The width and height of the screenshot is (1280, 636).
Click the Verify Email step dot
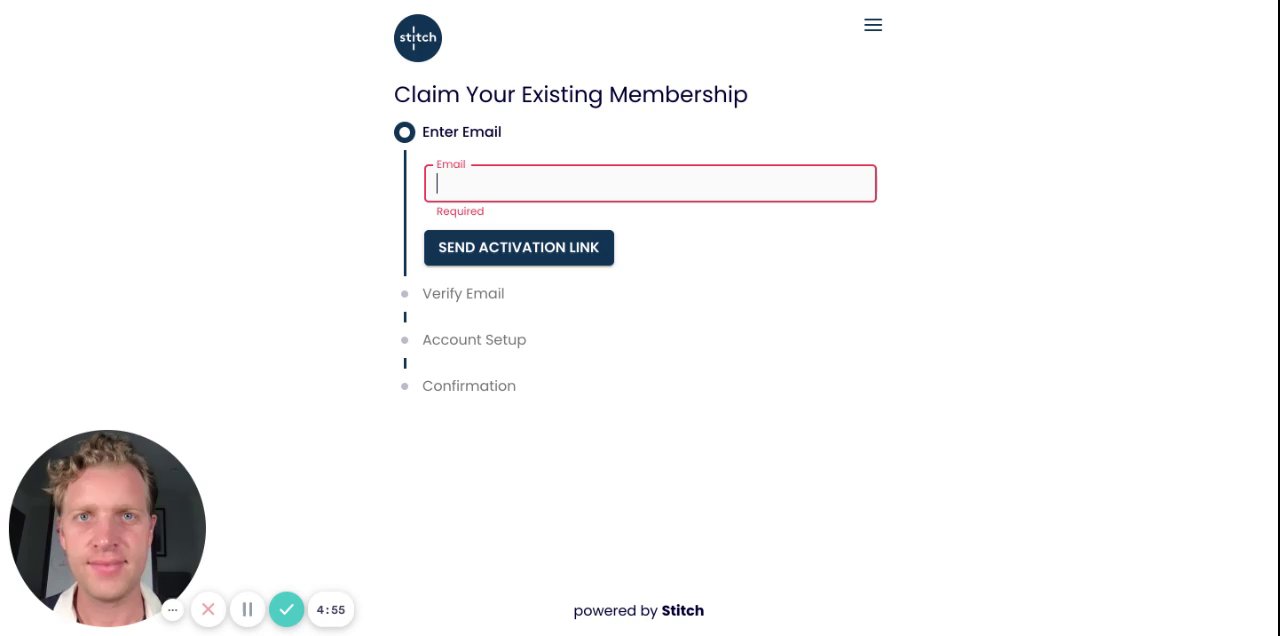404,294
